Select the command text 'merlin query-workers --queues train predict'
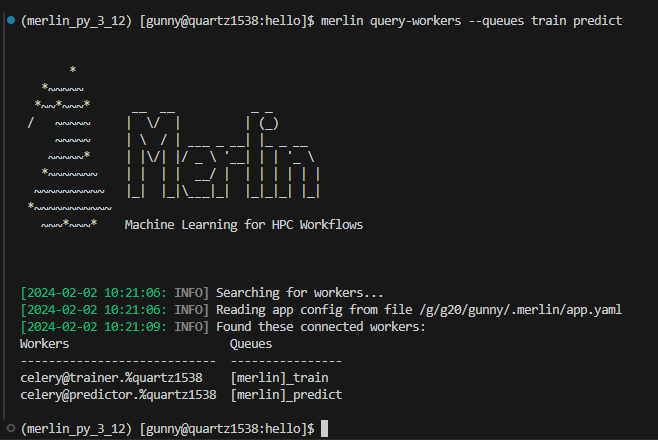The height and width of the screenshot is (440, 658). [x=471, y=21]
